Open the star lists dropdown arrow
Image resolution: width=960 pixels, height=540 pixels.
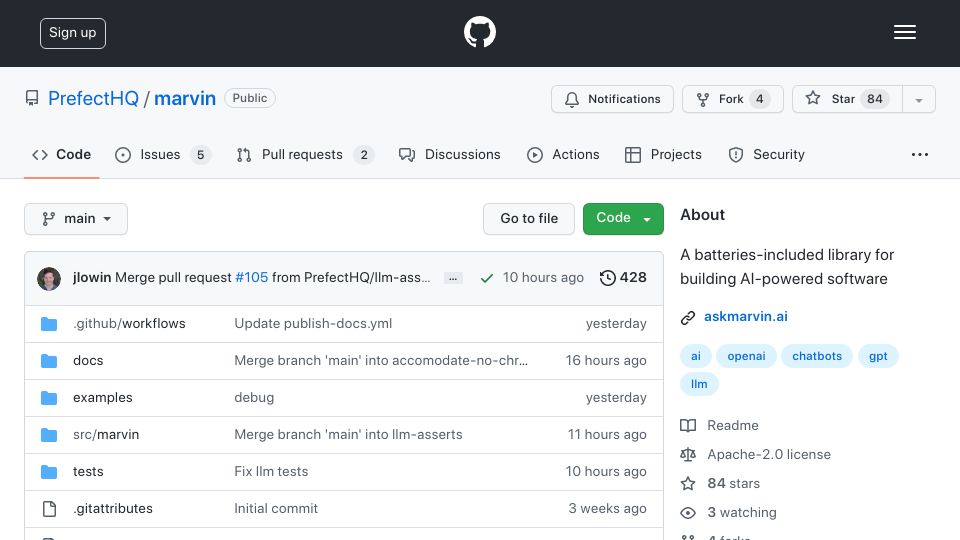tap(919, 100)
